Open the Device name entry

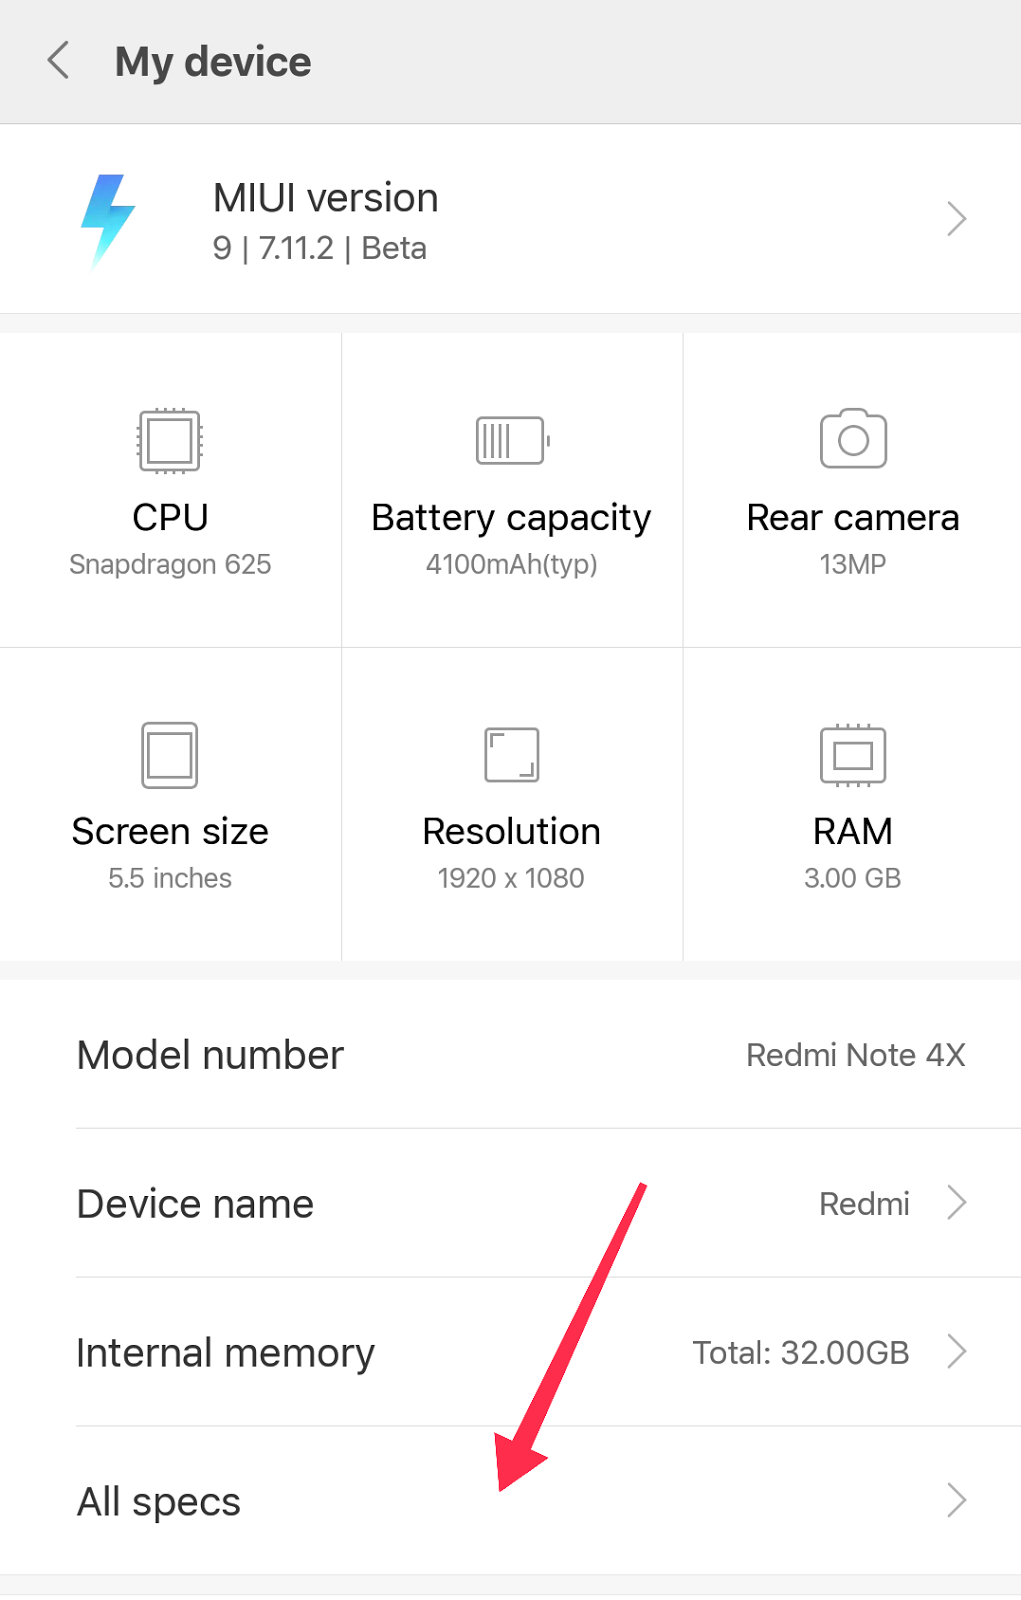tap(196, 1204)
